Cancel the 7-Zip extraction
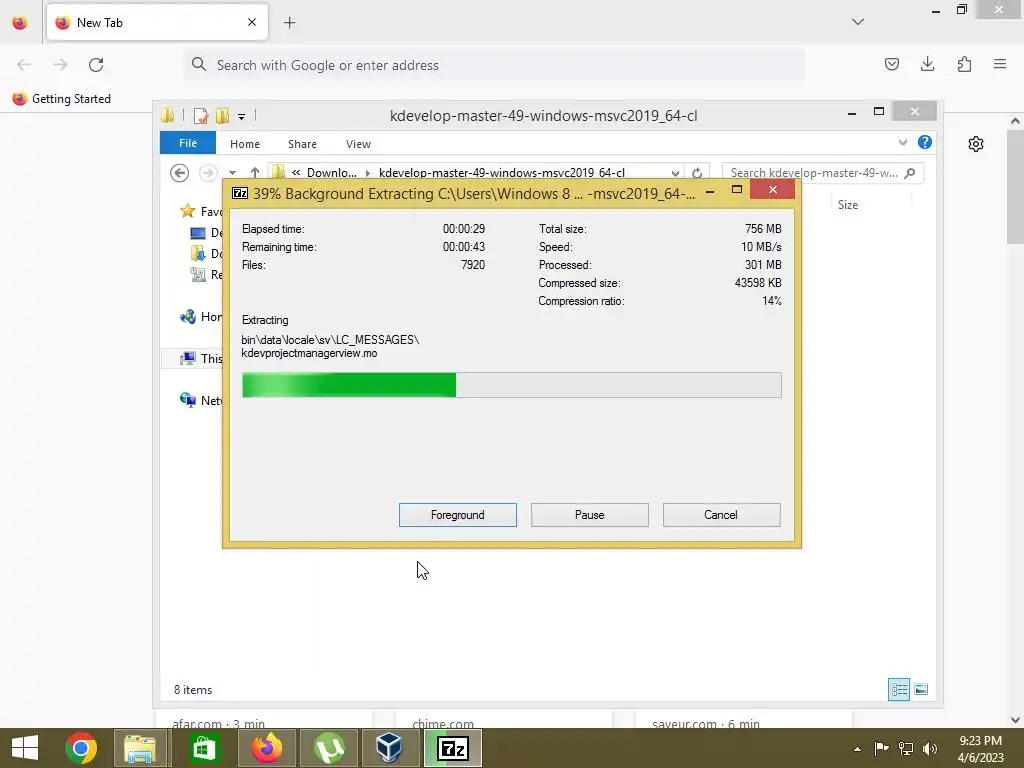 721,515
